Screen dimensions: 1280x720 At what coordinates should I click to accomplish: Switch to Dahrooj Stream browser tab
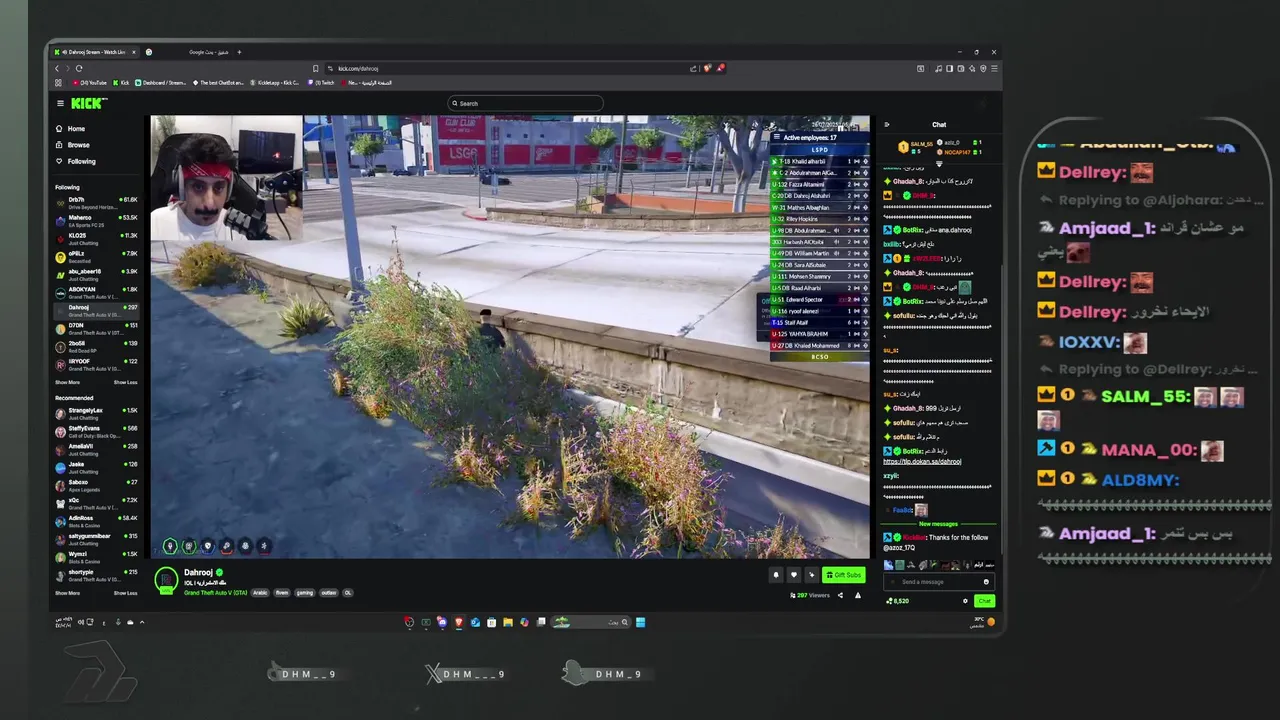(97, 52)
